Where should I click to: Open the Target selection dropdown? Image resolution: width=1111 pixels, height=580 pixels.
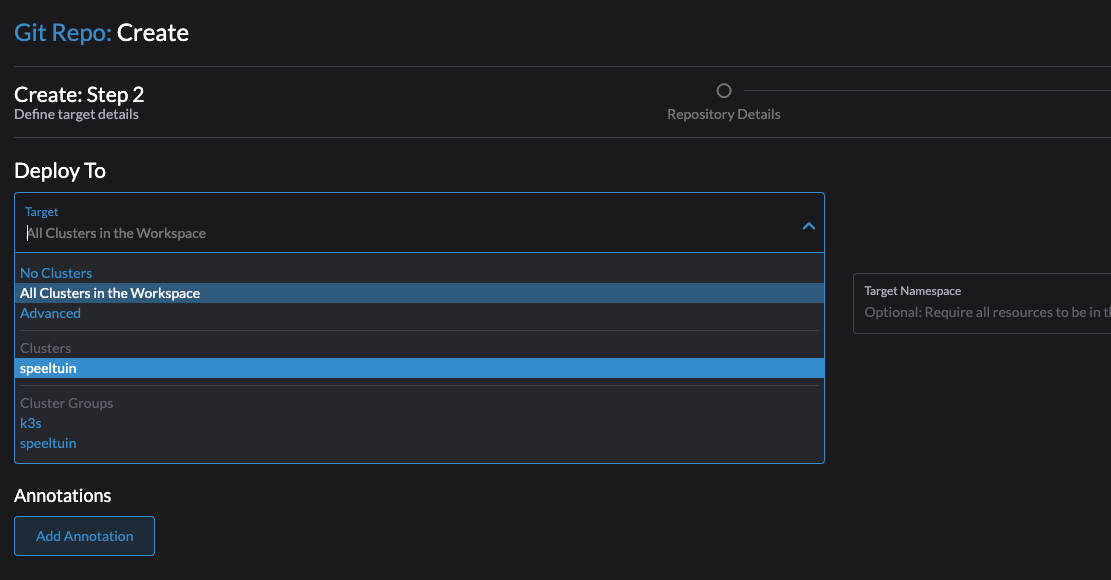click(420, 226)
